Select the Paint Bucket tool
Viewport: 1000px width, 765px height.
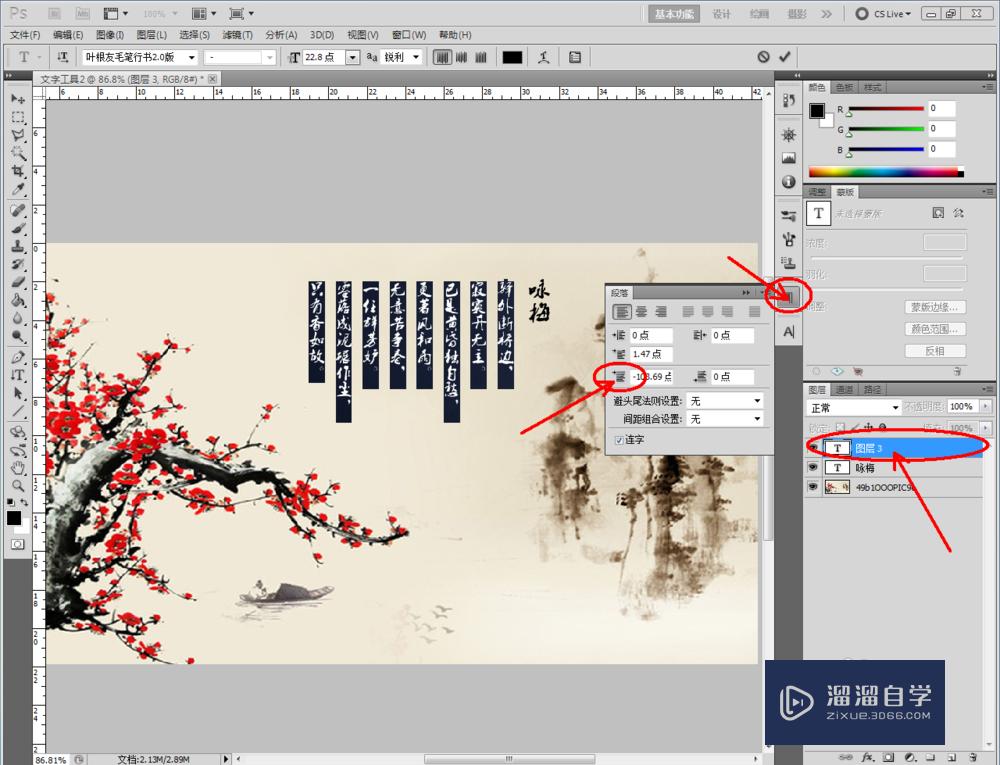tap(18, 300)
